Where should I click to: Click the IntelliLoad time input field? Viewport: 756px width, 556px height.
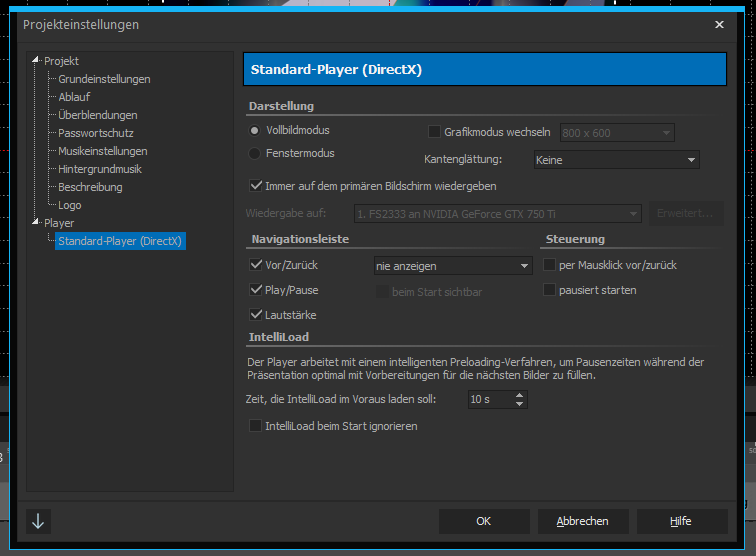[x=488, y=400]
